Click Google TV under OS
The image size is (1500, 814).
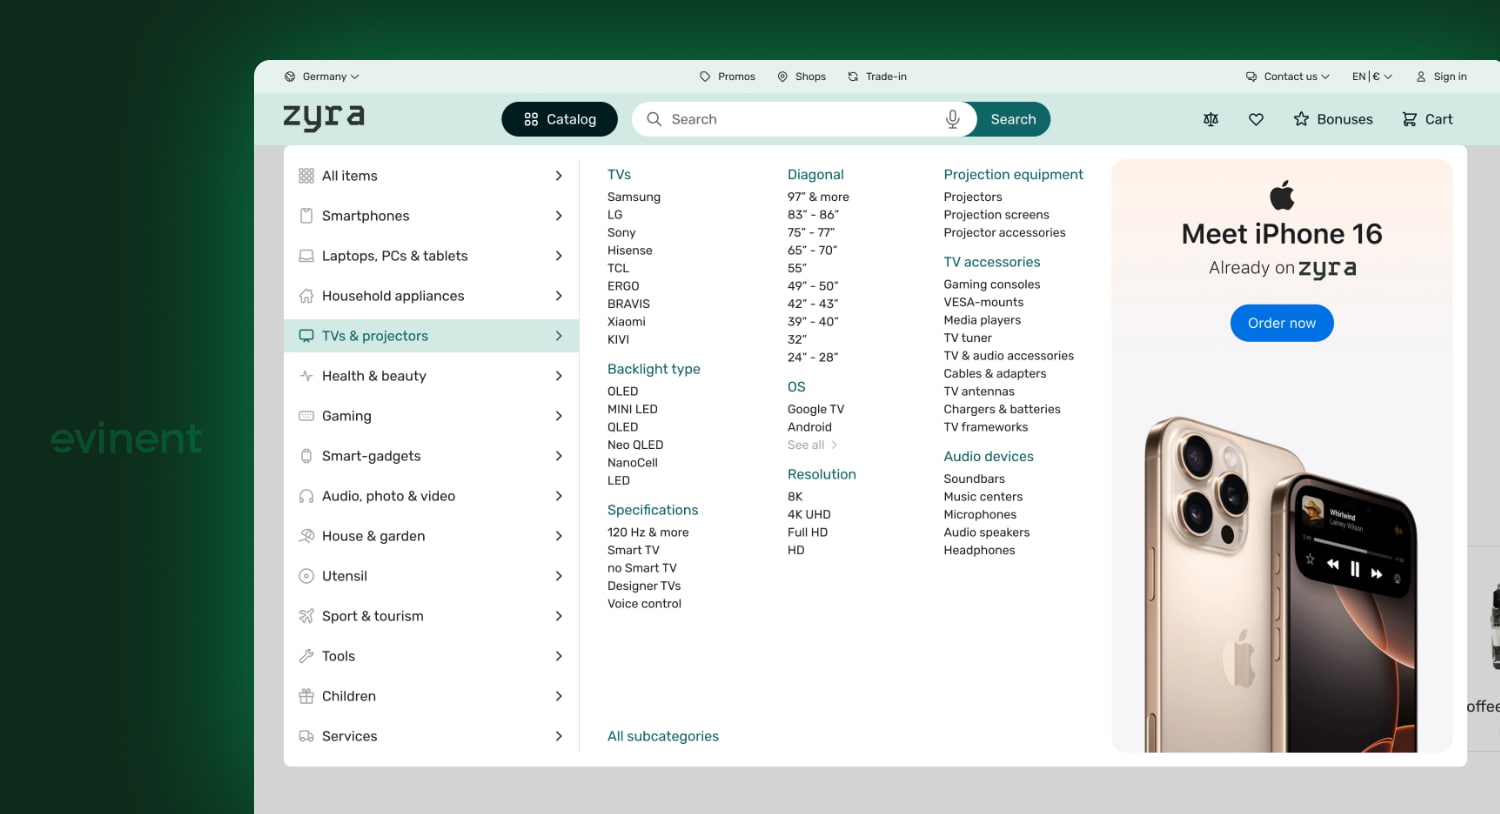pyautogui.click(x=816, y=409)
